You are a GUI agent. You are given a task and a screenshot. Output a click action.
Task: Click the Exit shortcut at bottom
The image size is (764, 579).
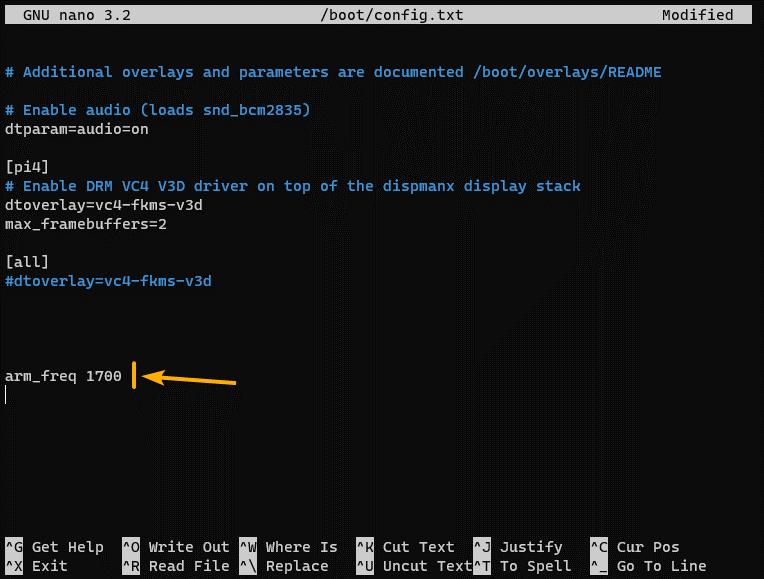click(49, 566)
